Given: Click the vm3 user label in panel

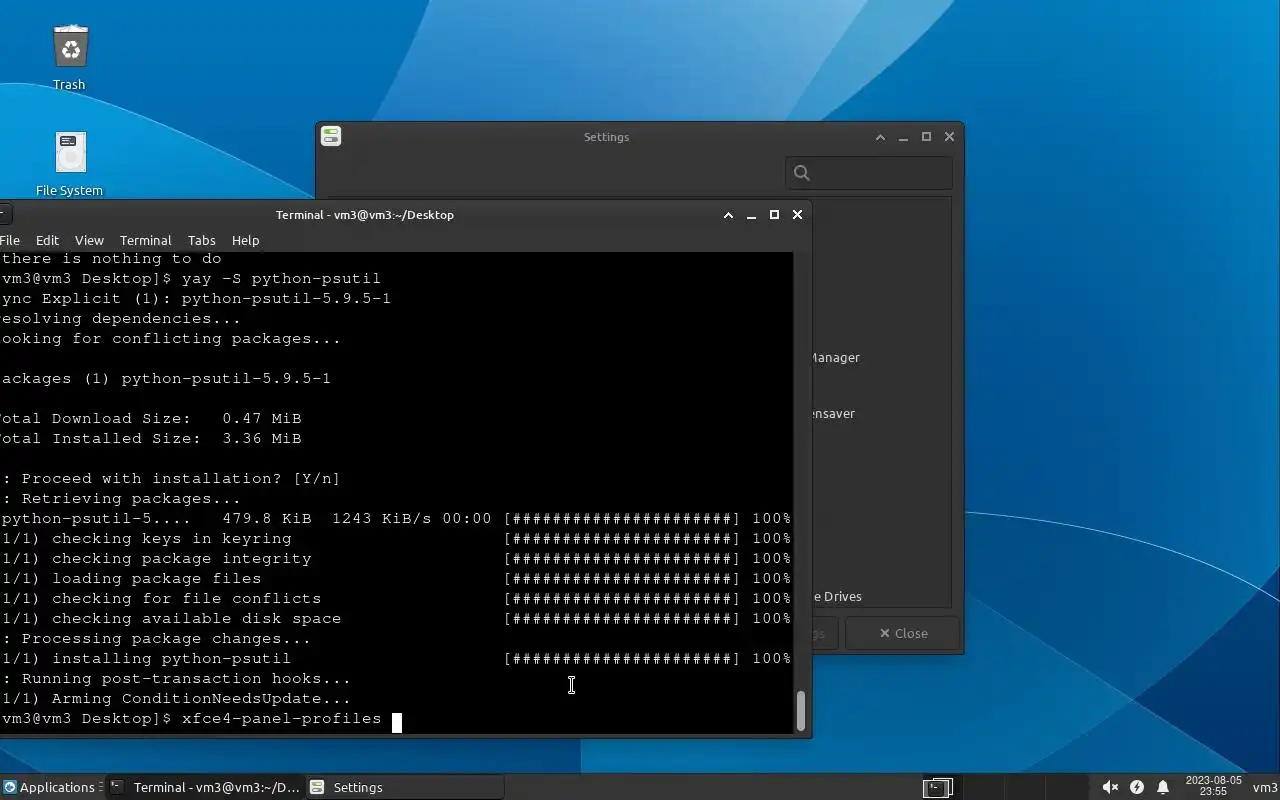Looking at the screenshot, I should point(1265,787).
